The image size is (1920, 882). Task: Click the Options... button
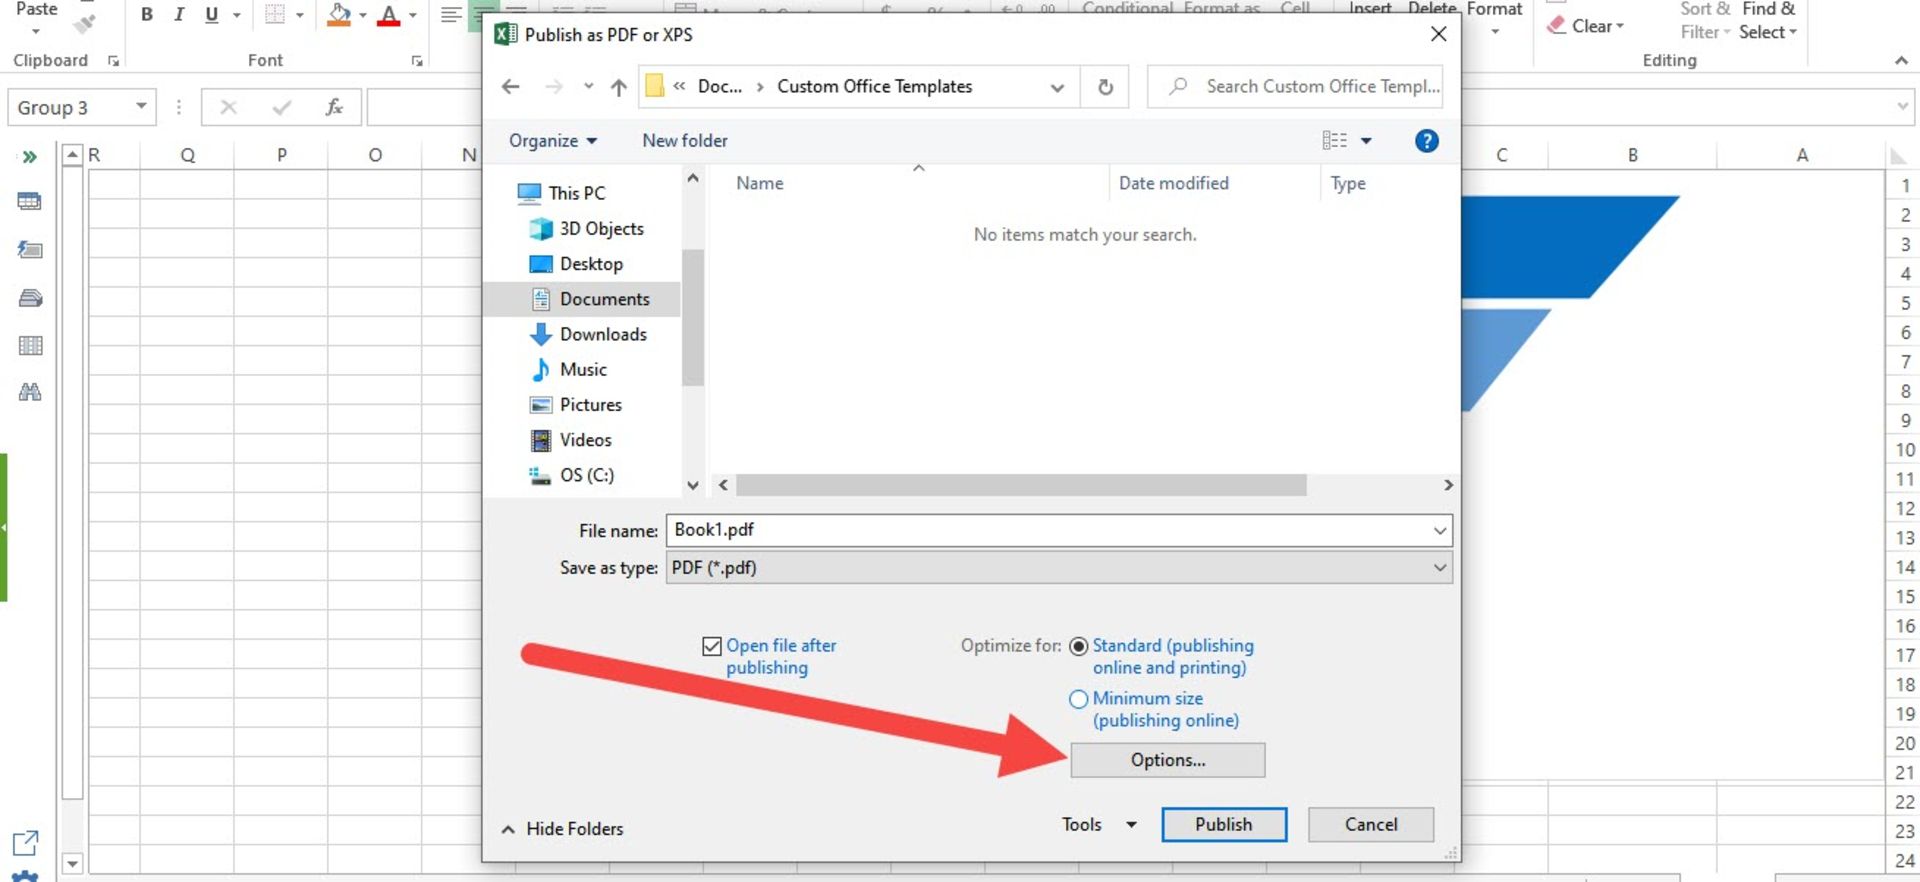1167,760
